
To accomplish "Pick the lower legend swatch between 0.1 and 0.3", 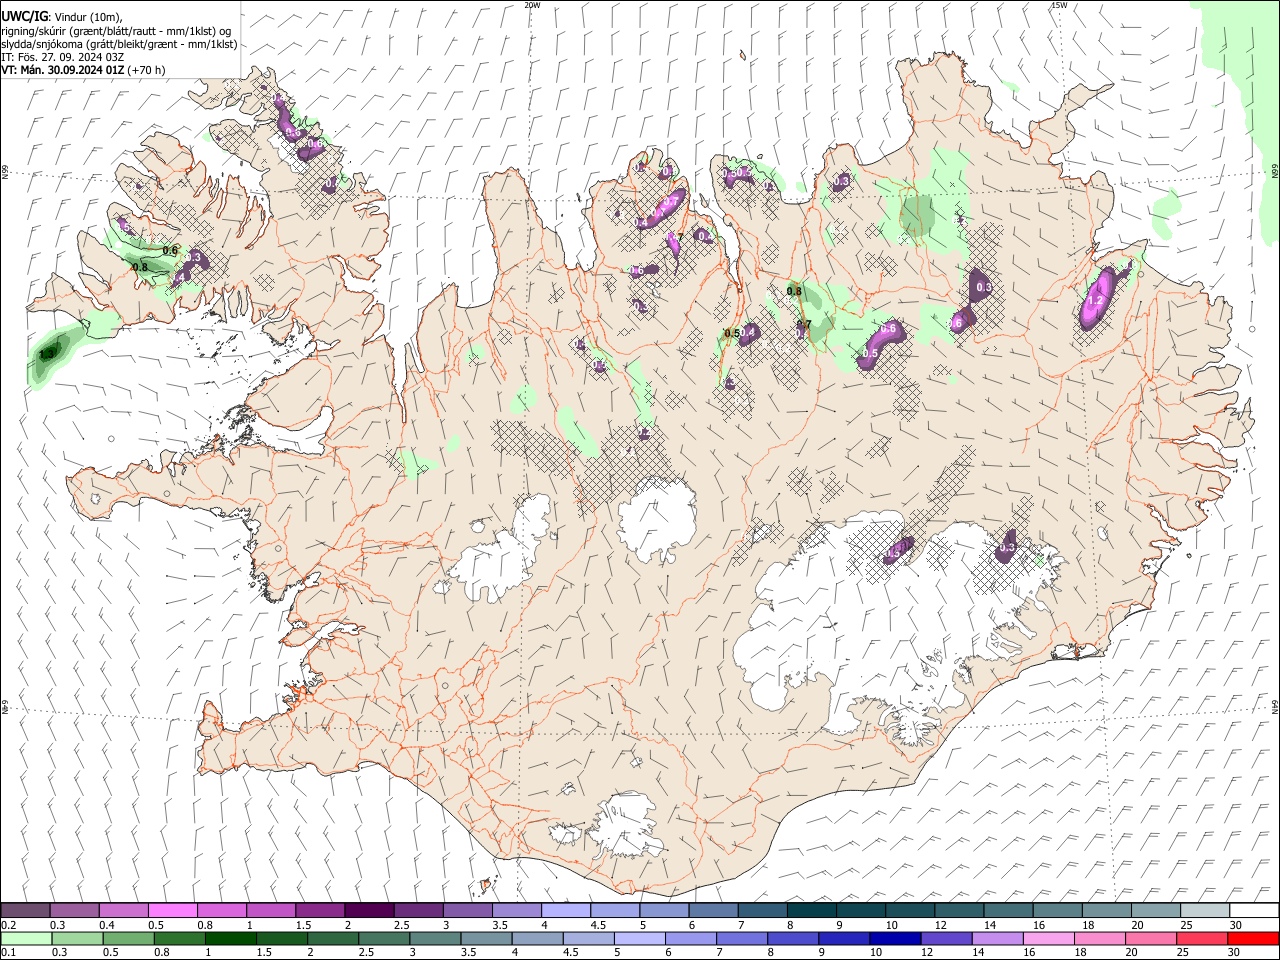I will click(x=26, y=939).
